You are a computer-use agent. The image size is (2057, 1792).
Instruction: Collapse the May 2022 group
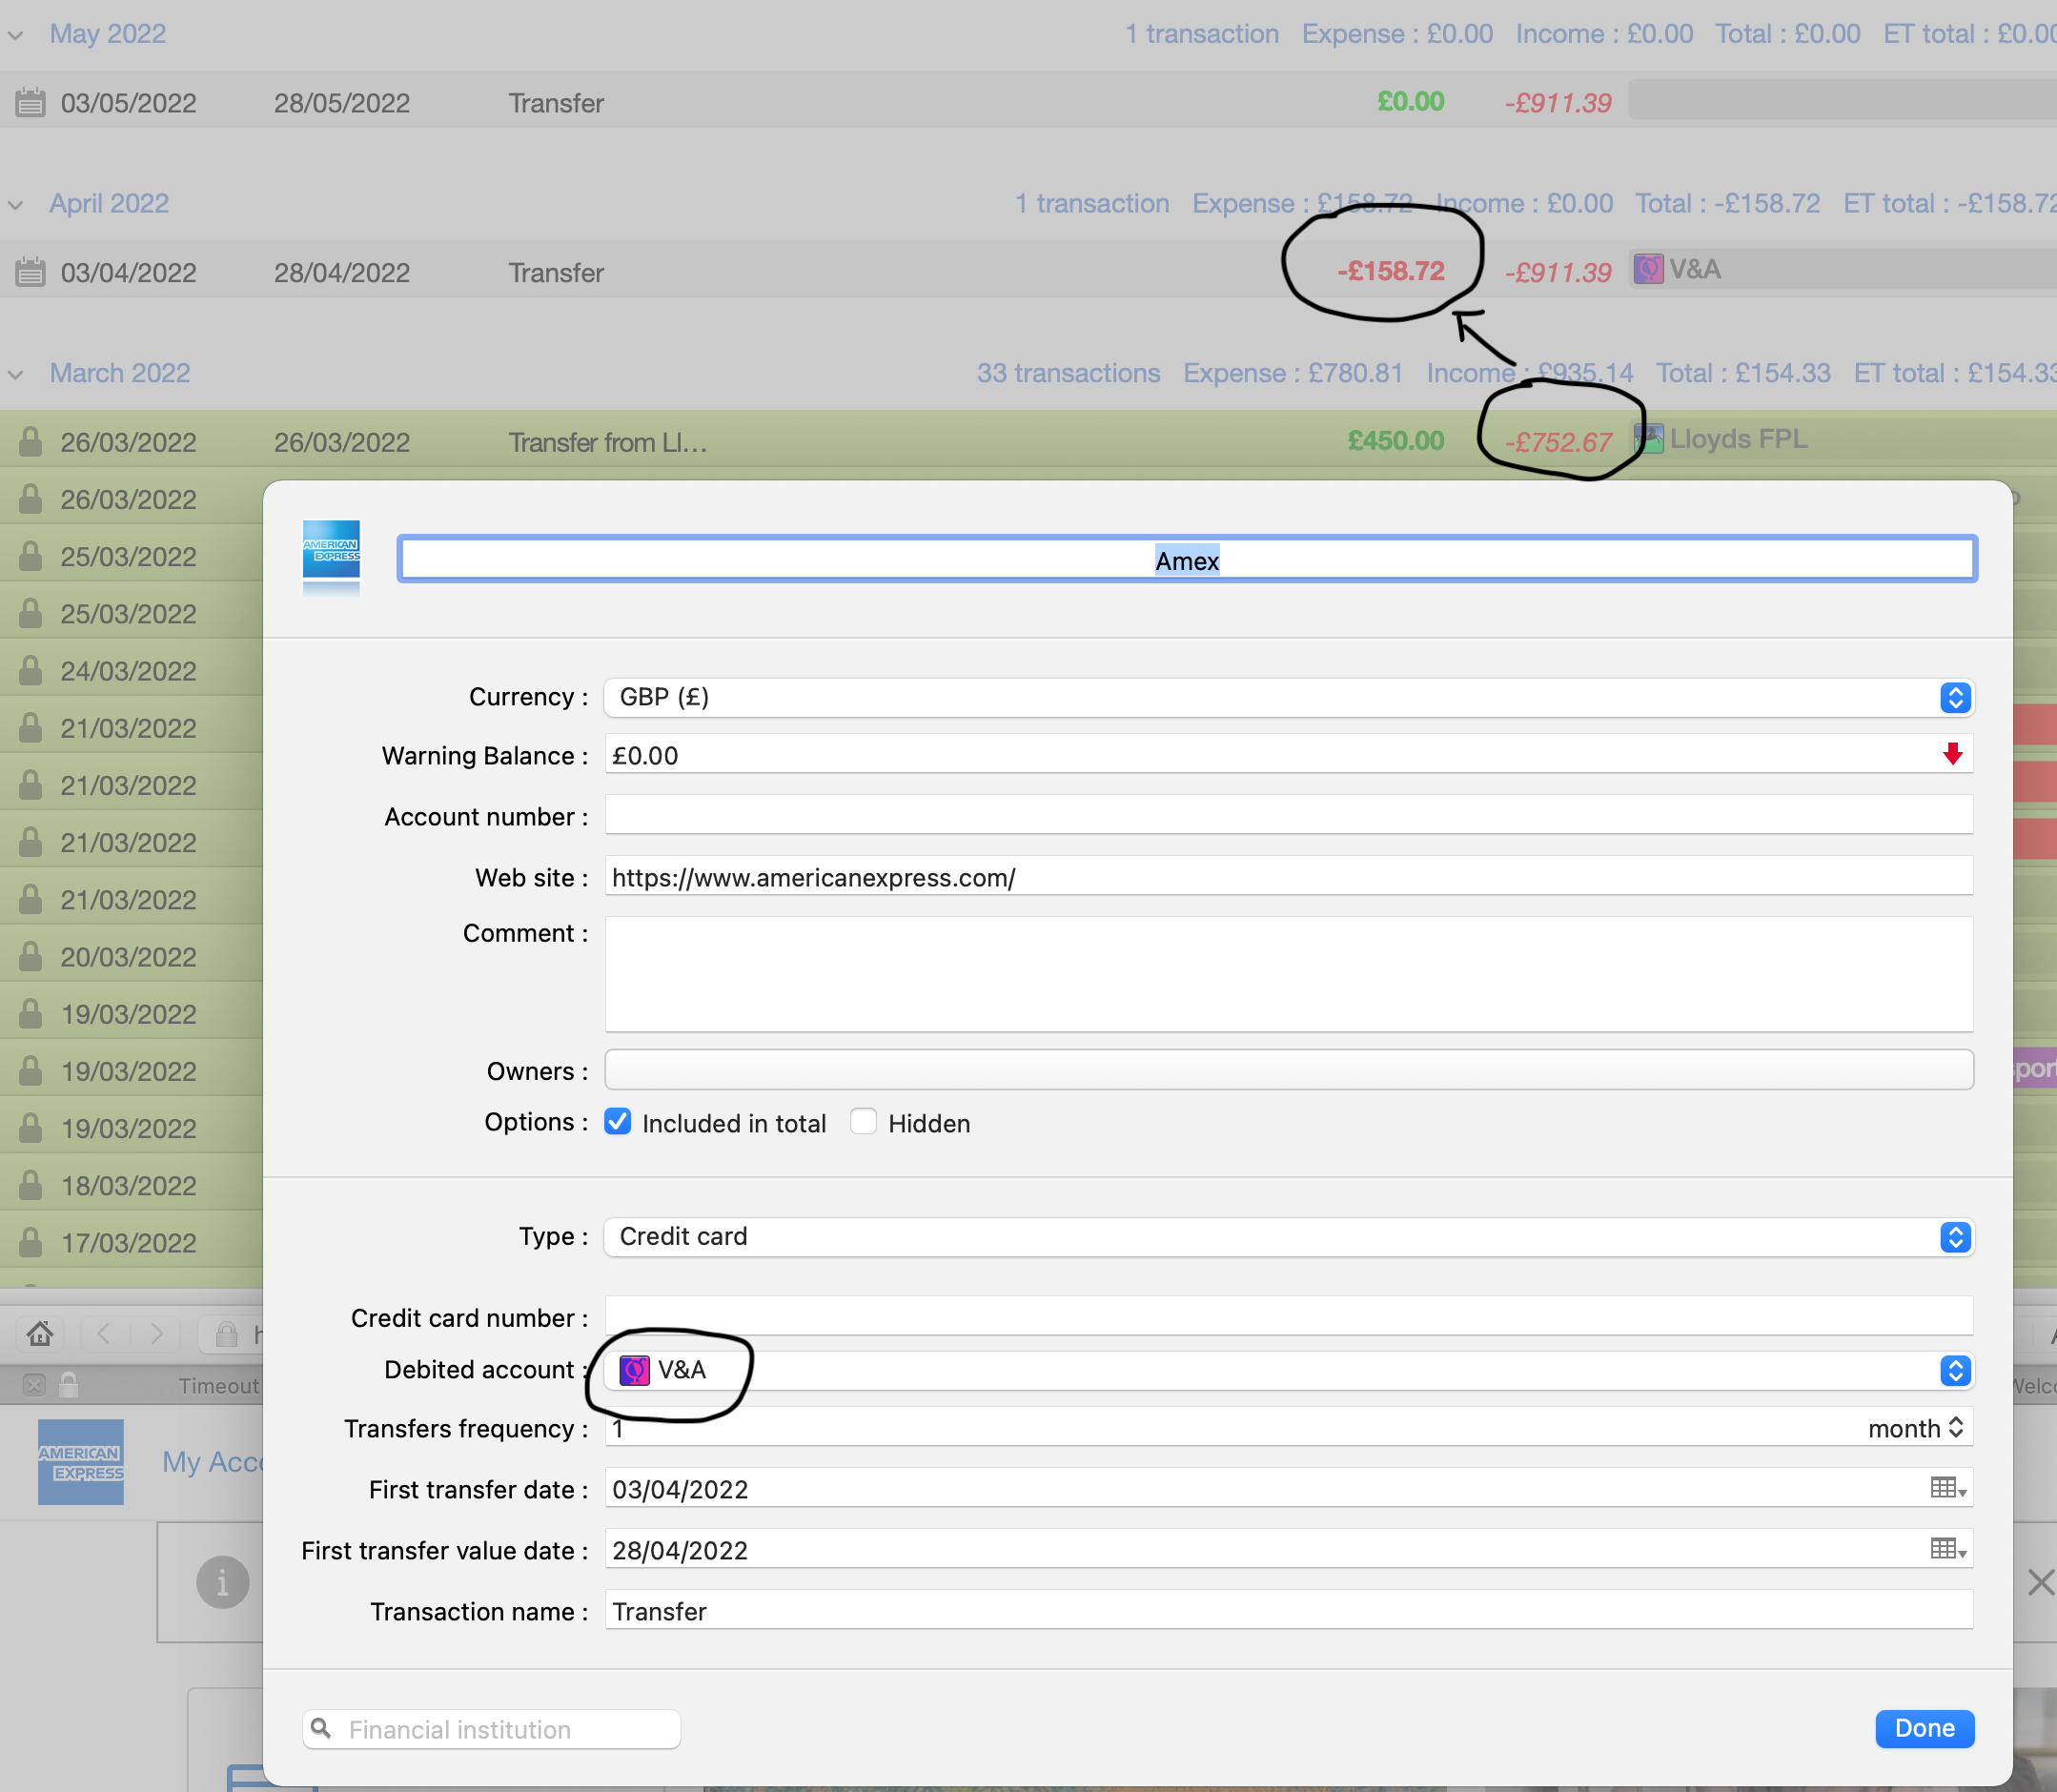(x=15, y=35)
